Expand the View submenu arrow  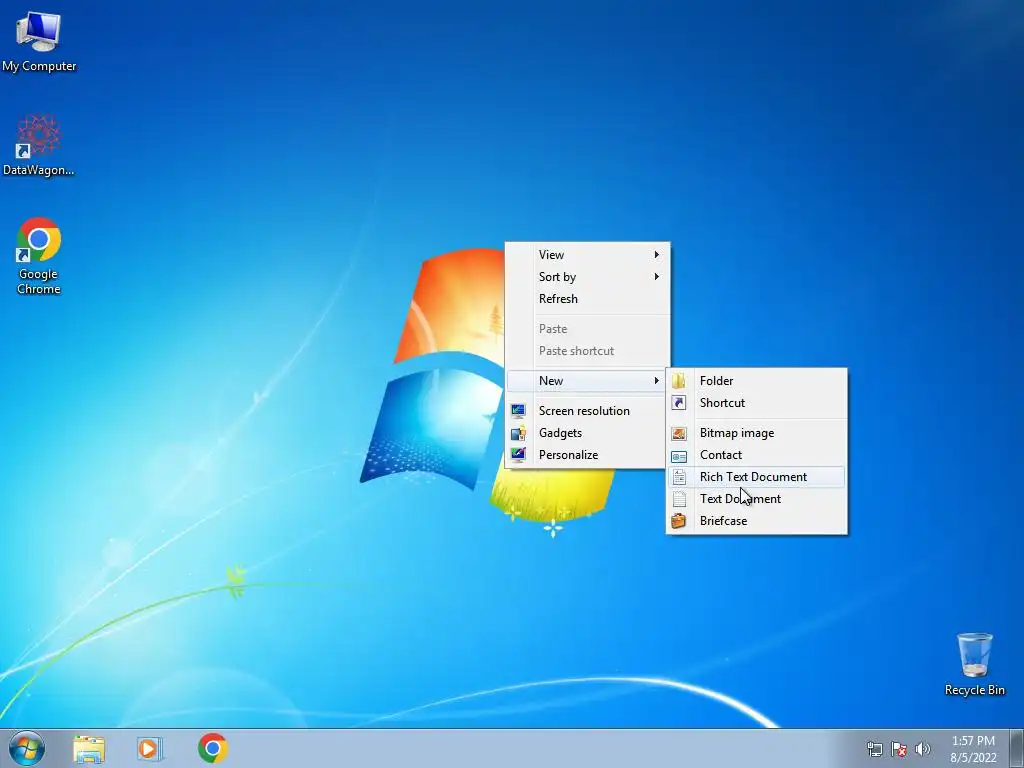coord(656,255)
